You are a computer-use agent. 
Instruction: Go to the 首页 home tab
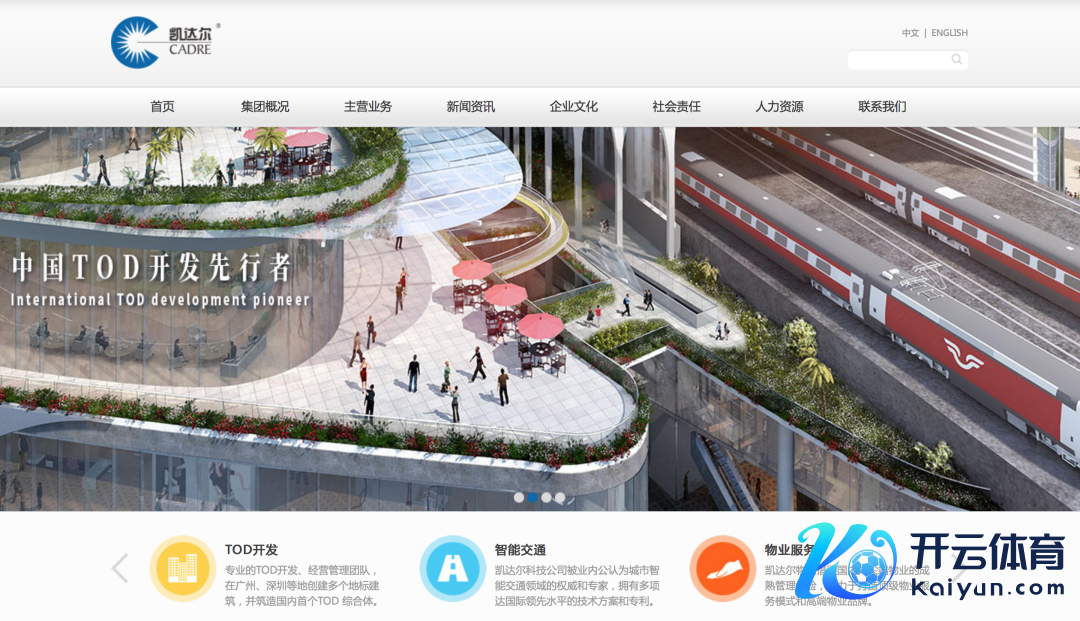pos(162,107)
